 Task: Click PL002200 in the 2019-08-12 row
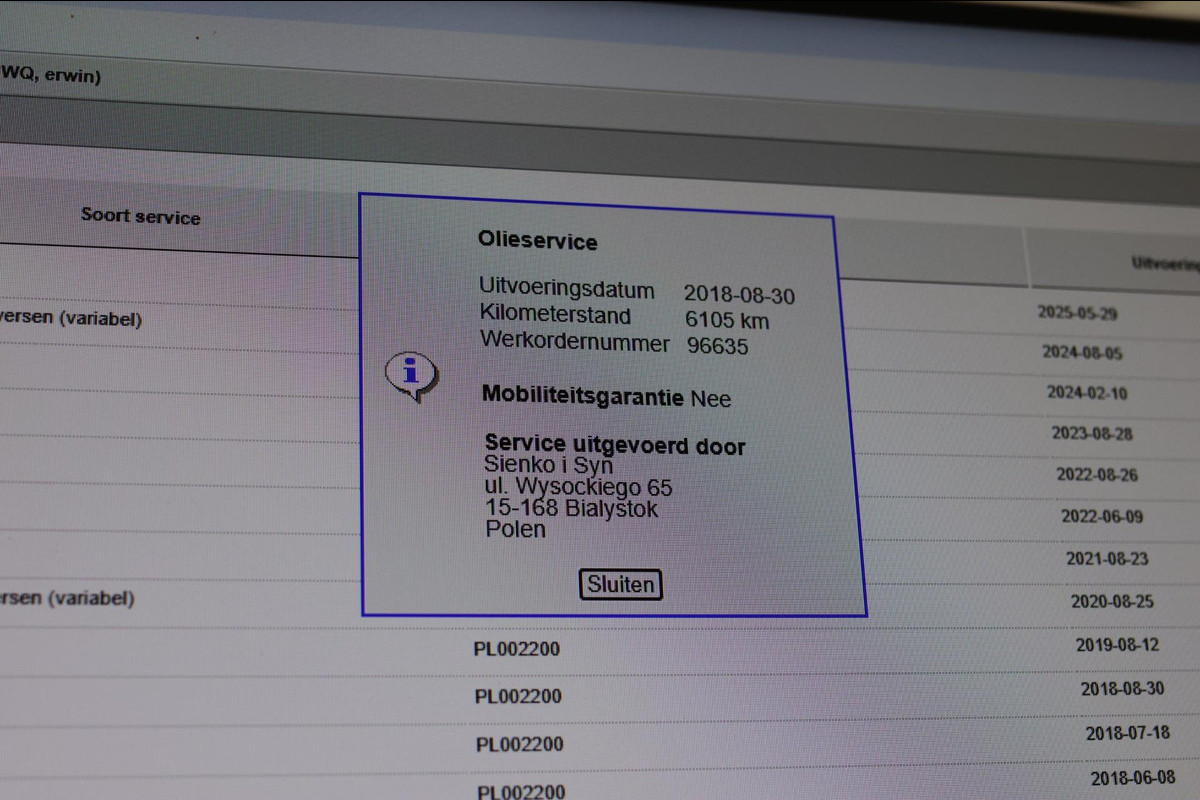(516, 649)
